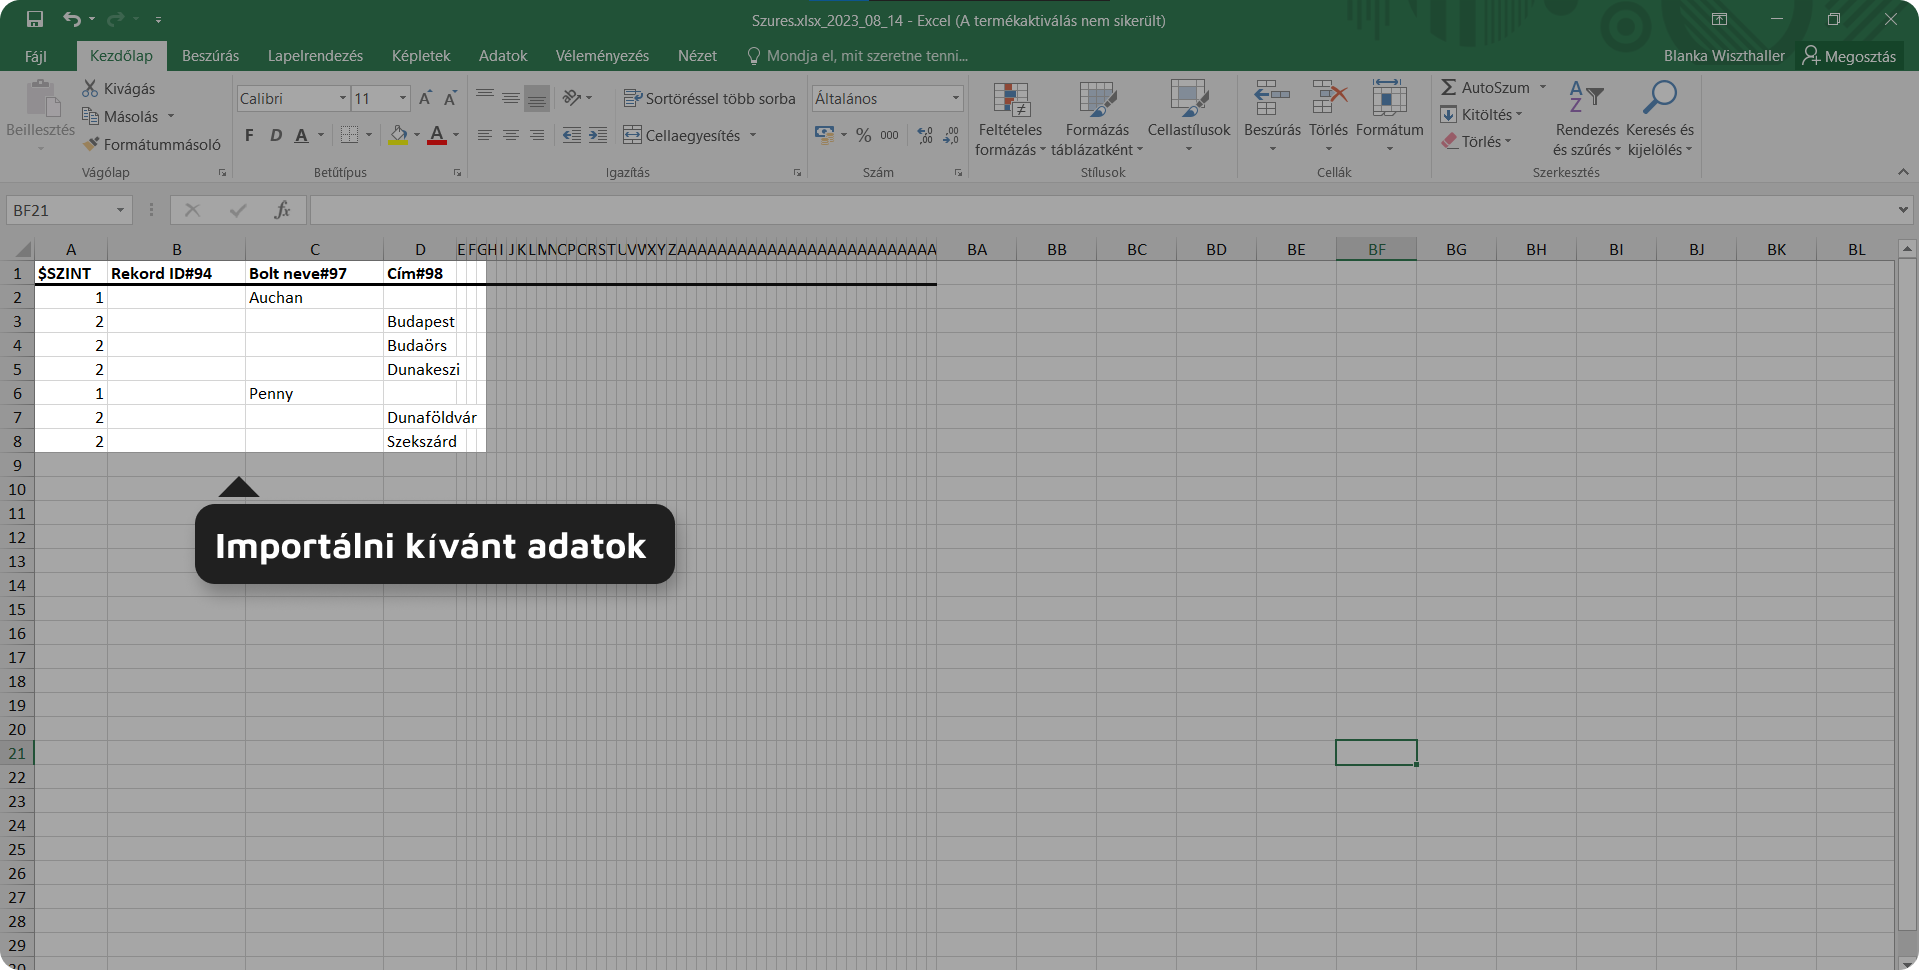
Task: Click the Undo arrow icon
Action: coord(72,19)
